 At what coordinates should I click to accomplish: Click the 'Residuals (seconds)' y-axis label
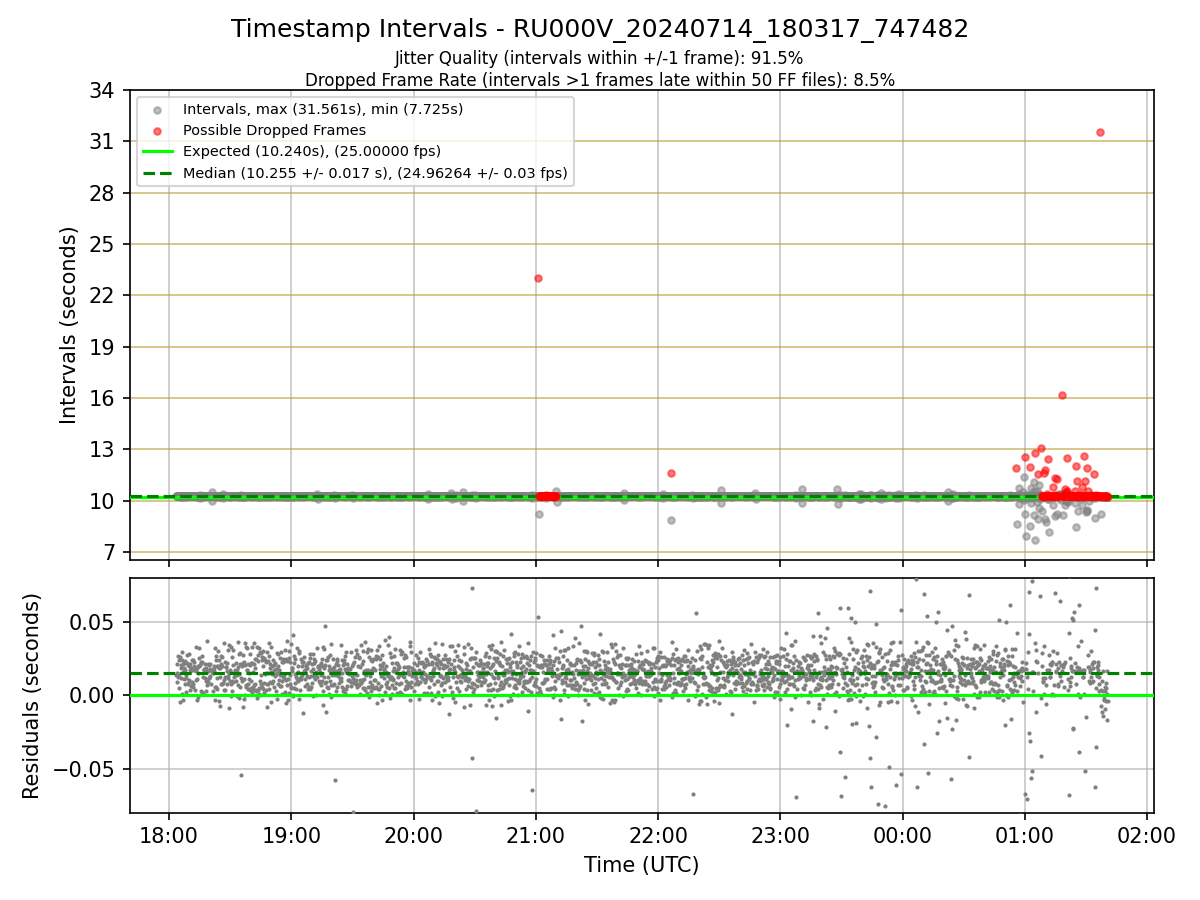[x=31, y=696]
